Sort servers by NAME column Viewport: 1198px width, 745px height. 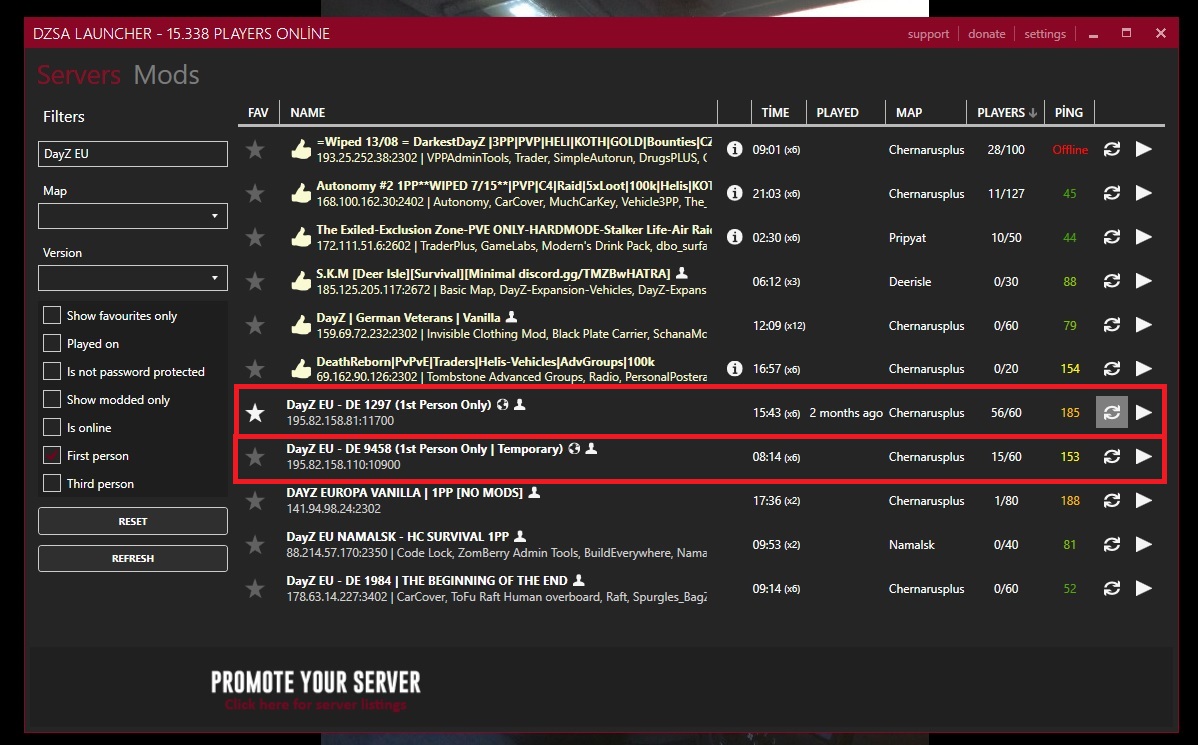308,112
